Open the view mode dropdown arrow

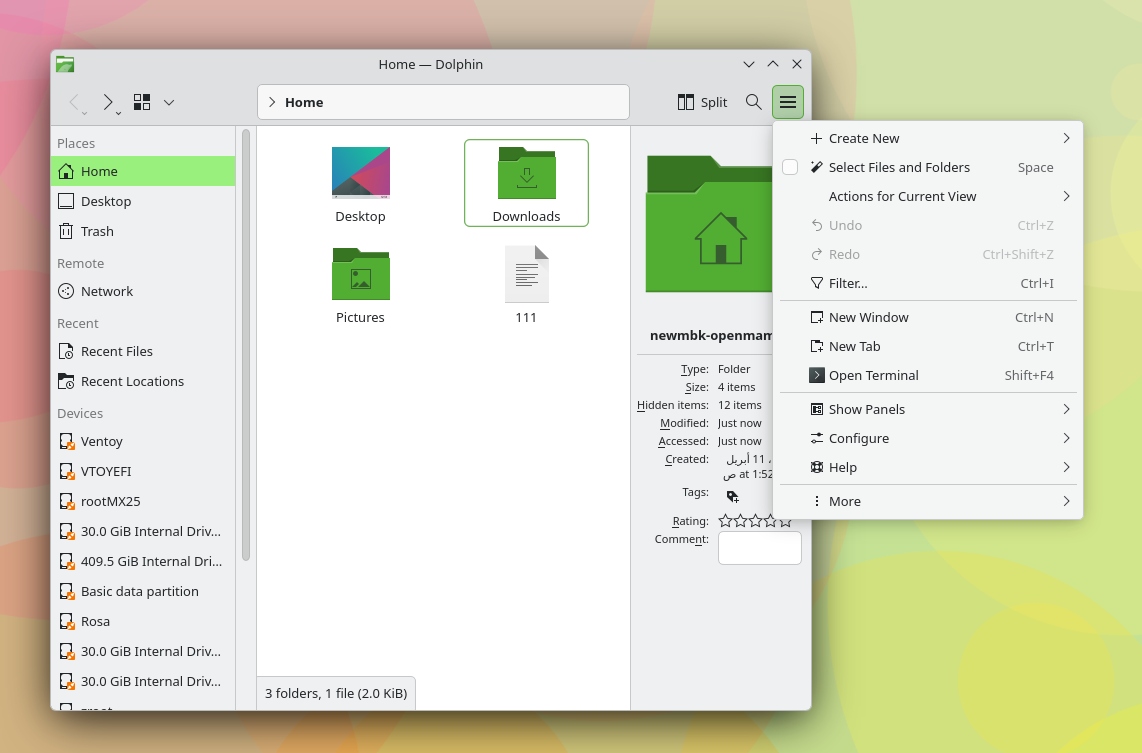coord(169,103)
